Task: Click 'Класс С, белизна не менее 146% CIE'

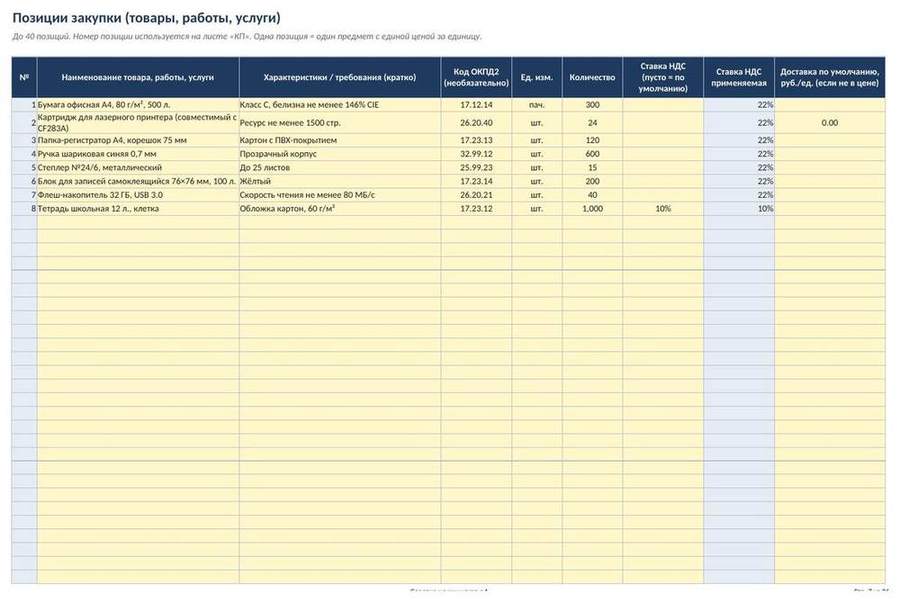Action: pyautogui.click(x=340, y=105)
